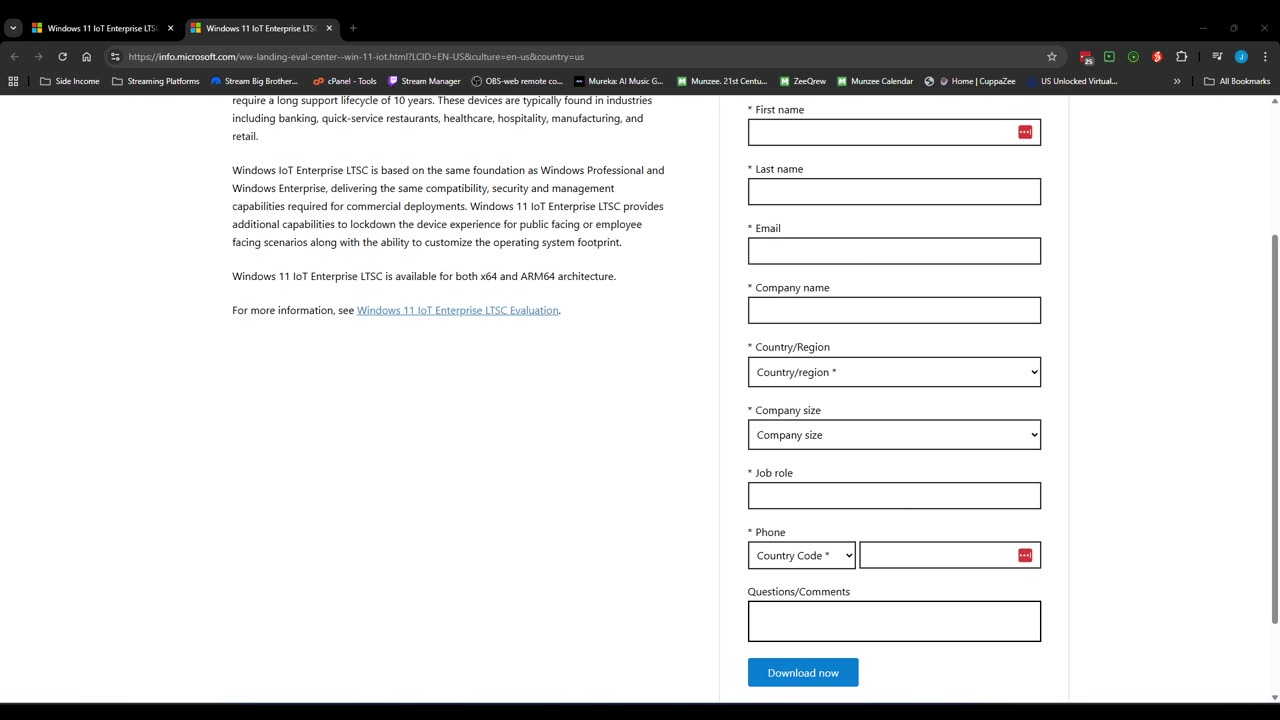This screenshot has width=1280, height=720.
Task: Open the Country/region dropdown
Action: tap(894, 372)
